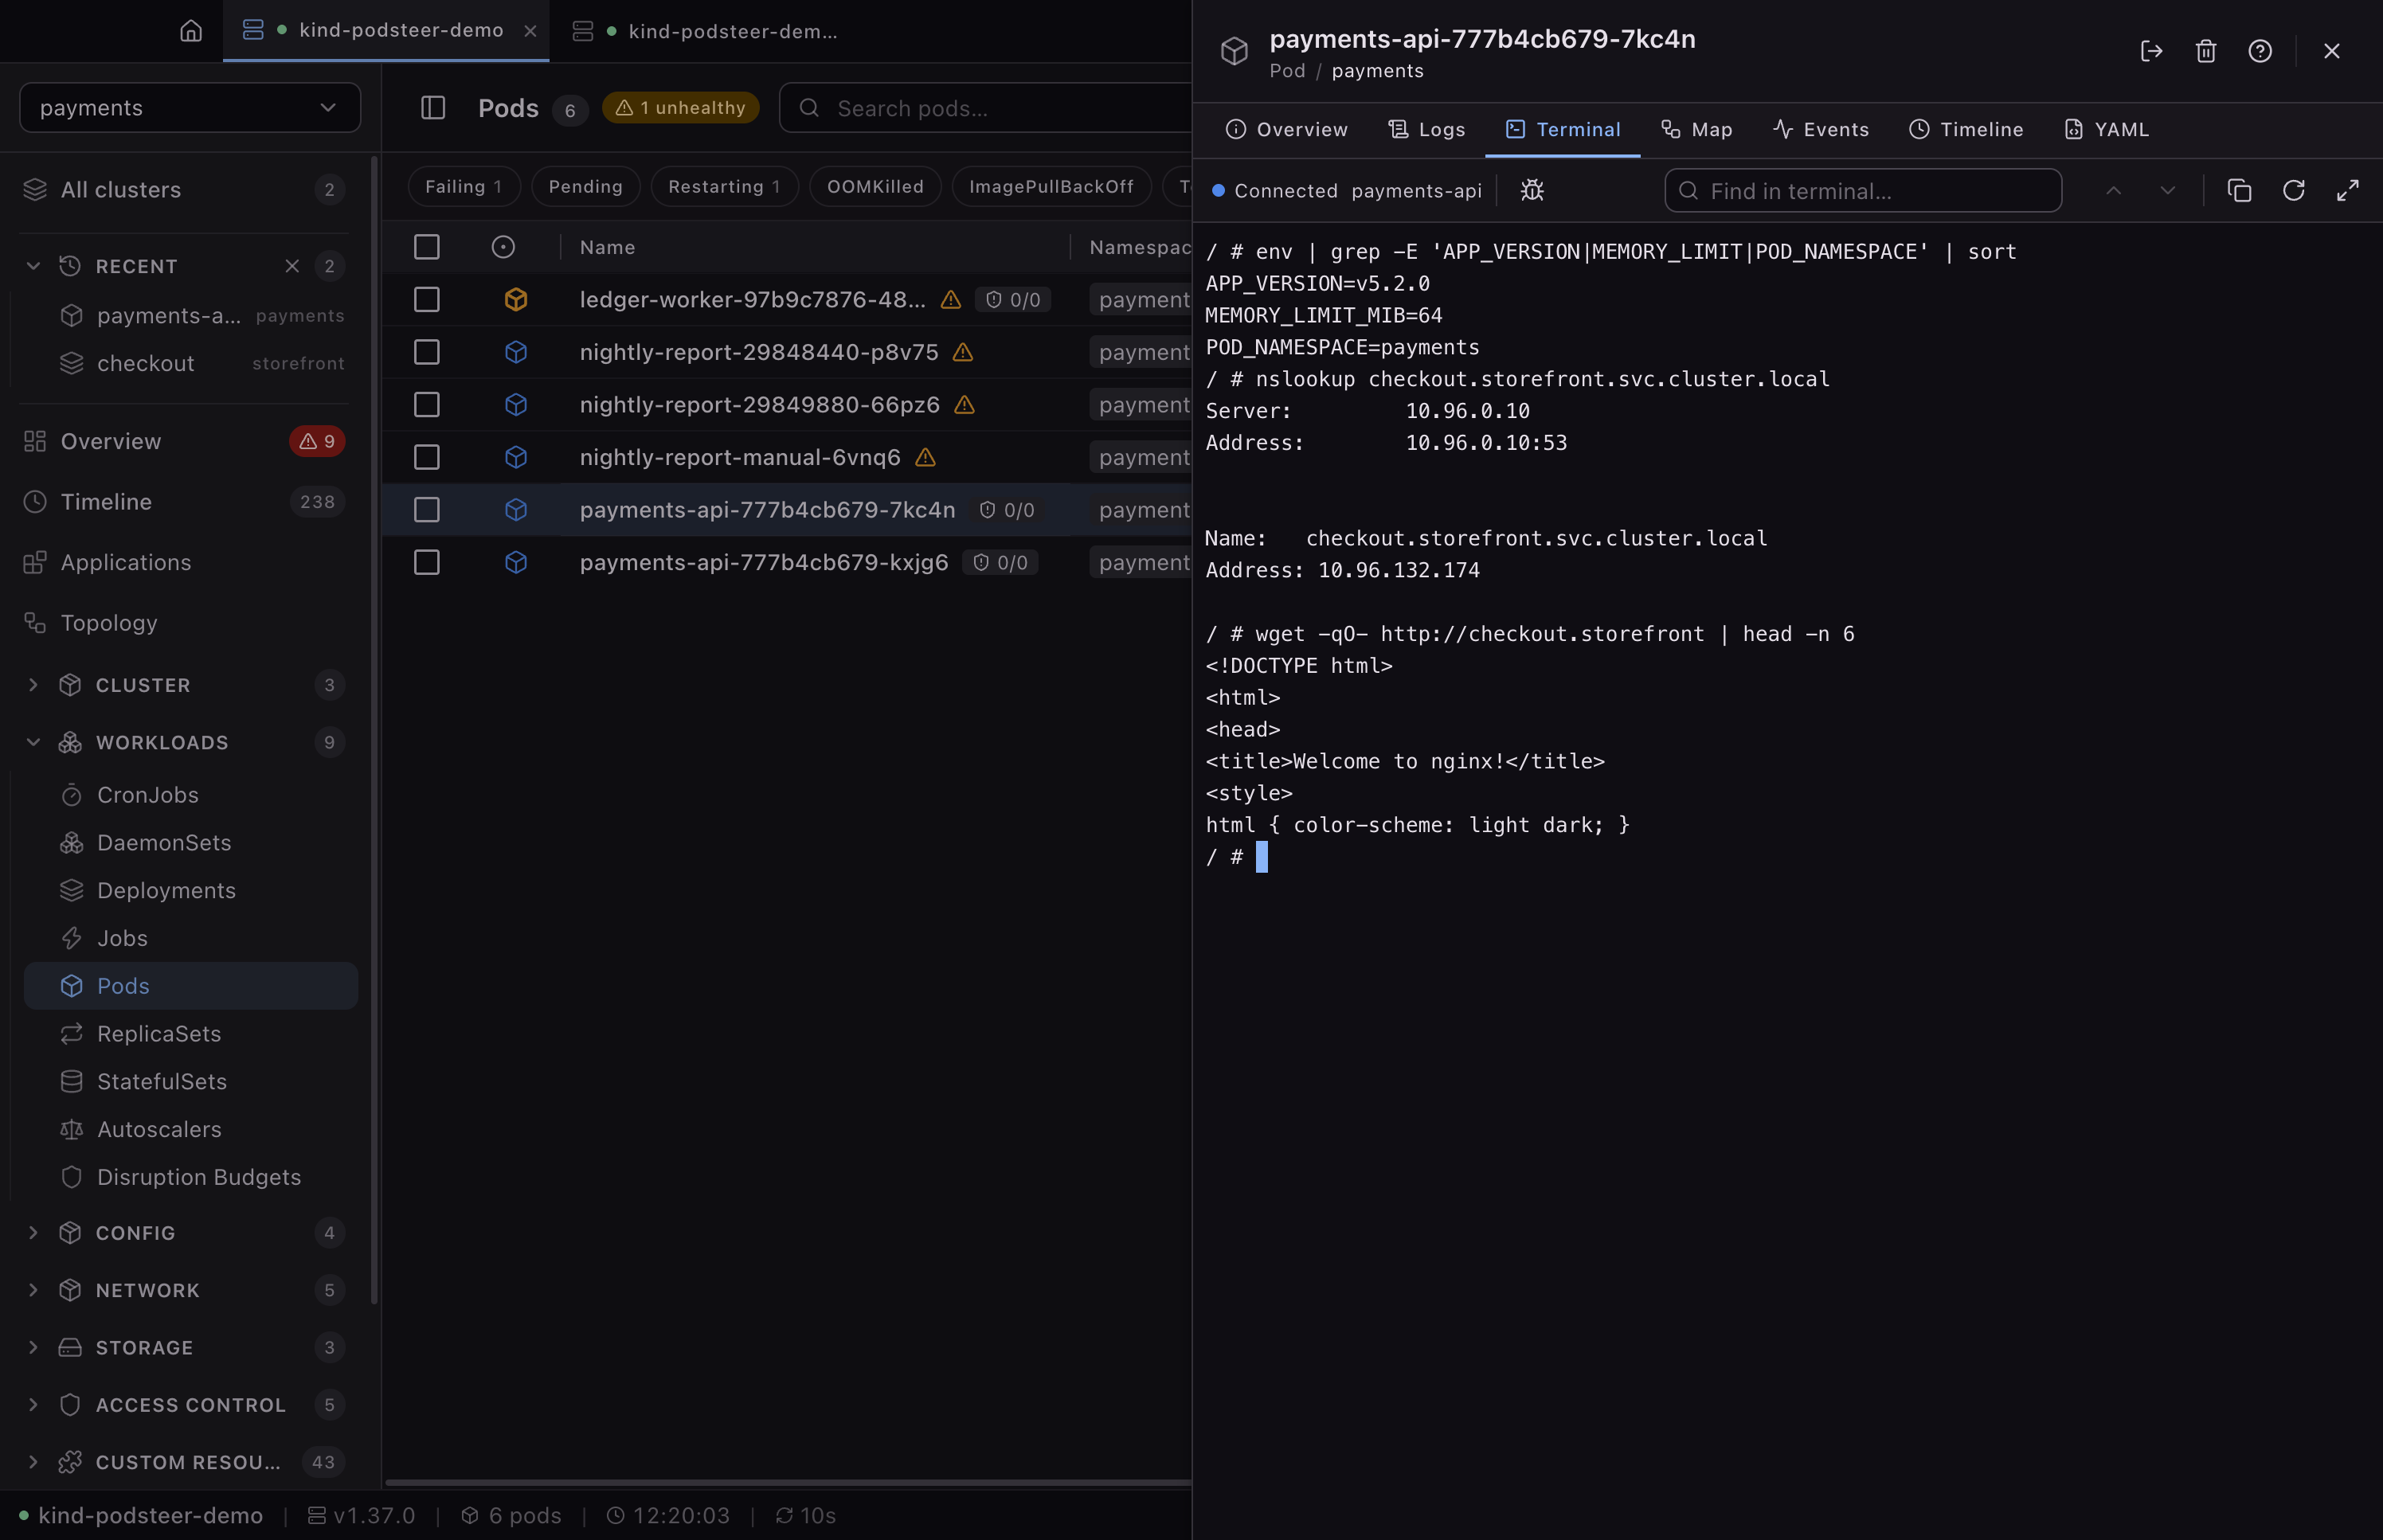
Task: Open the pod in a new view icon
Action: [2151, 51]
